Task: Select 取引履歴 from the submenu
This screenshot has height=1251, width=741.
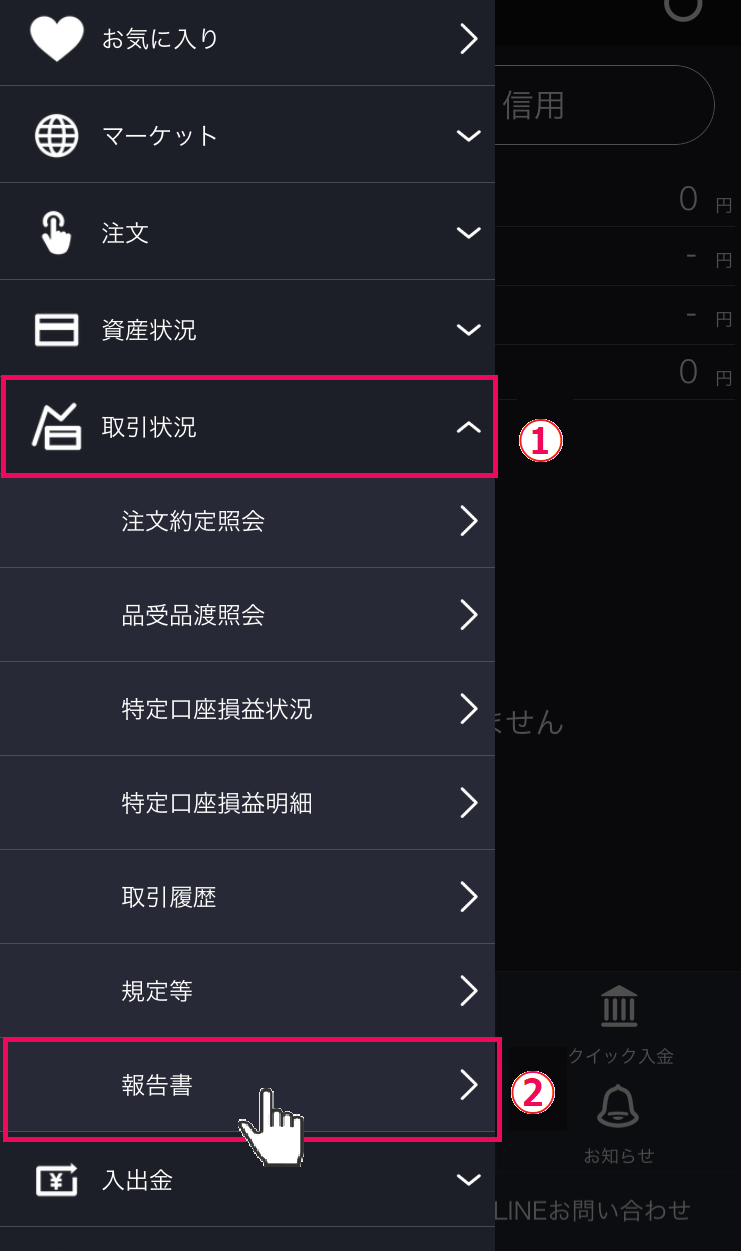Action: (x=247, y=897)
